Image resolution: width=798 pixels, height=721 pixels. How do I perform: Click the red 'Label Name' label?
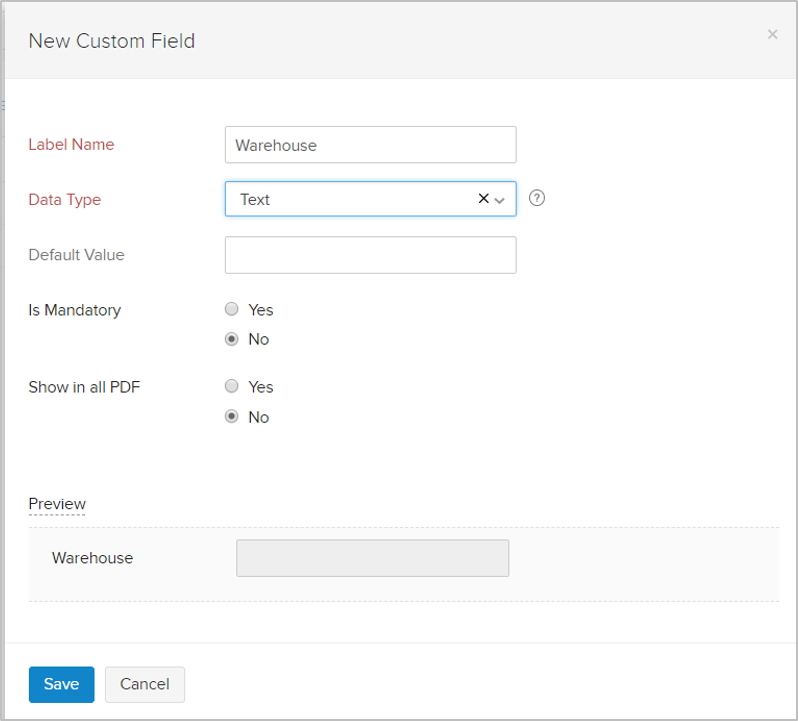(x=71, y=145)
